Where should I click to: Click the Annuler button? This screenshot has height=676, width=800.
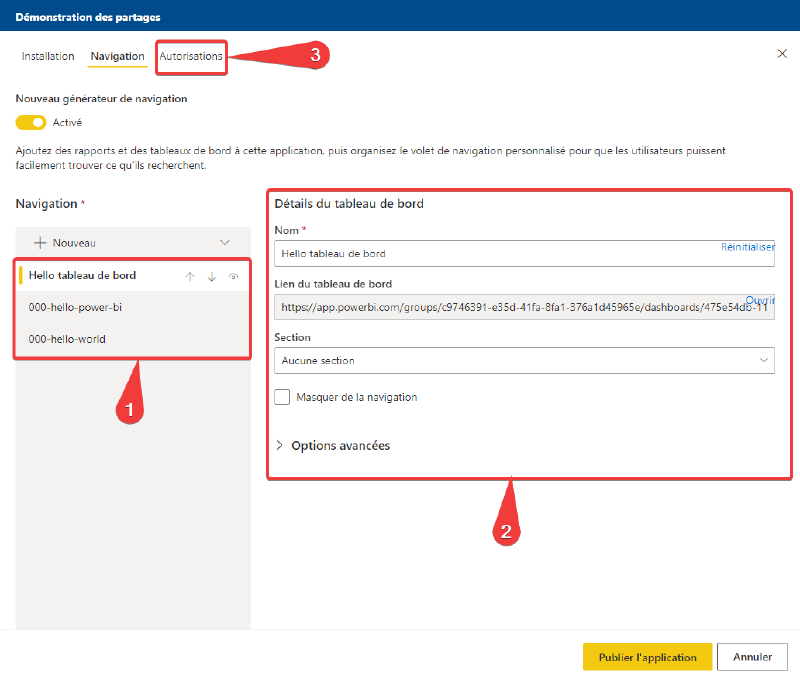coord(753,657)
